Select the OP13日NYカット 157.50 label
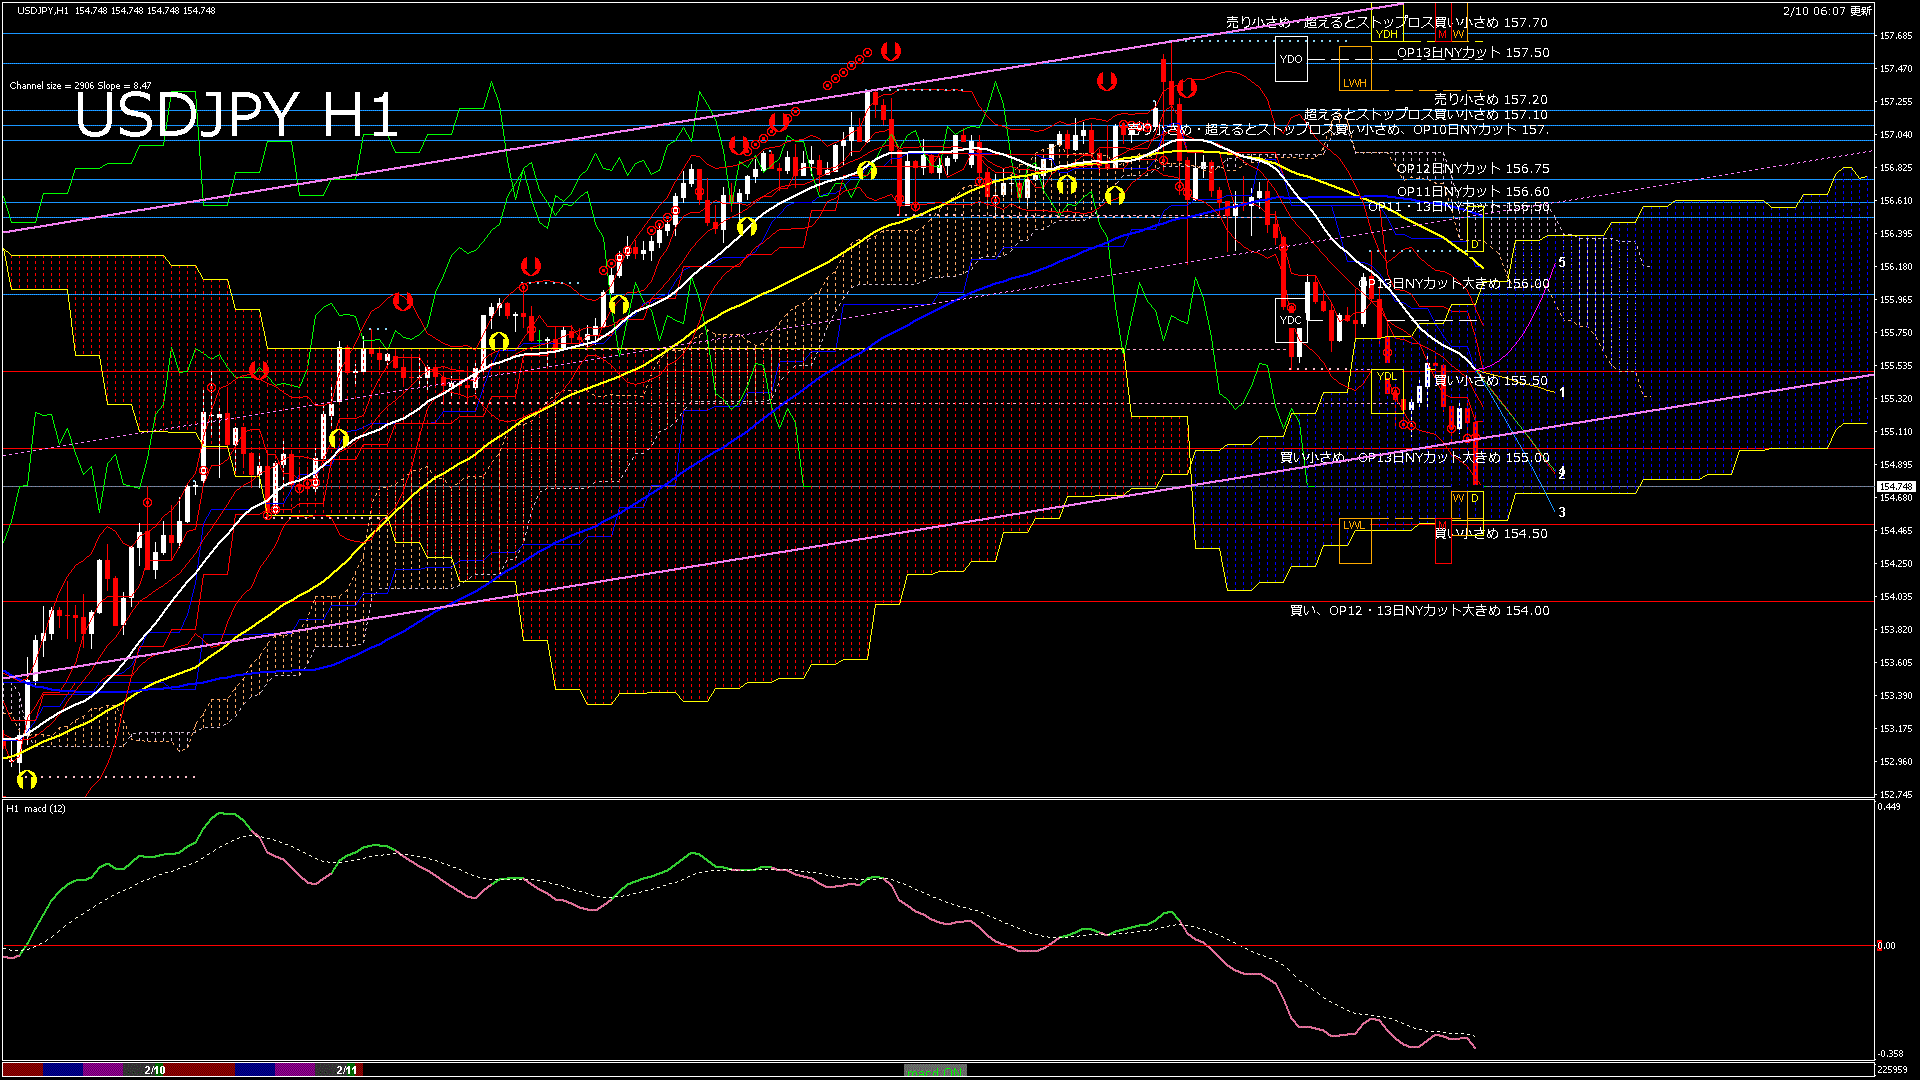1920x1080 pixels. tap(1472, 53)
